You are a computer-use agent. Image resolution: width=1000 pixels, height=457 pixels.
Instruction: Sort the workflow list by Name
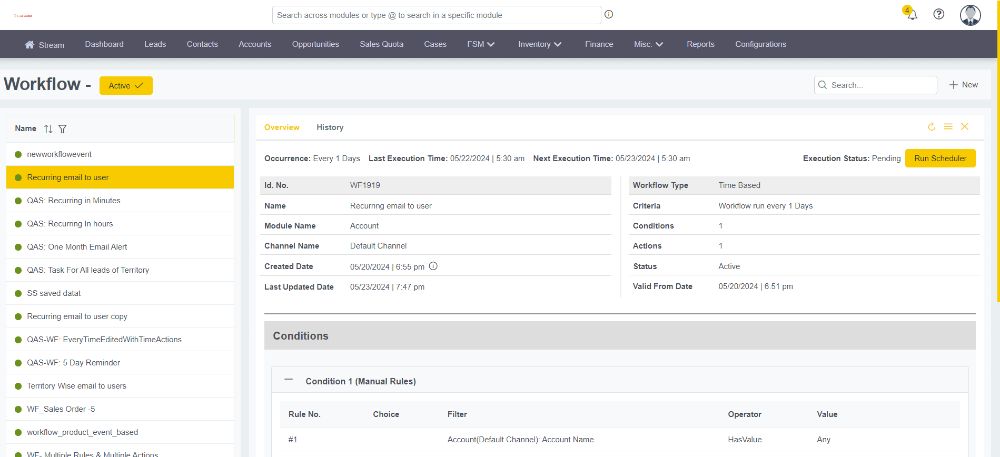point(48,129)
